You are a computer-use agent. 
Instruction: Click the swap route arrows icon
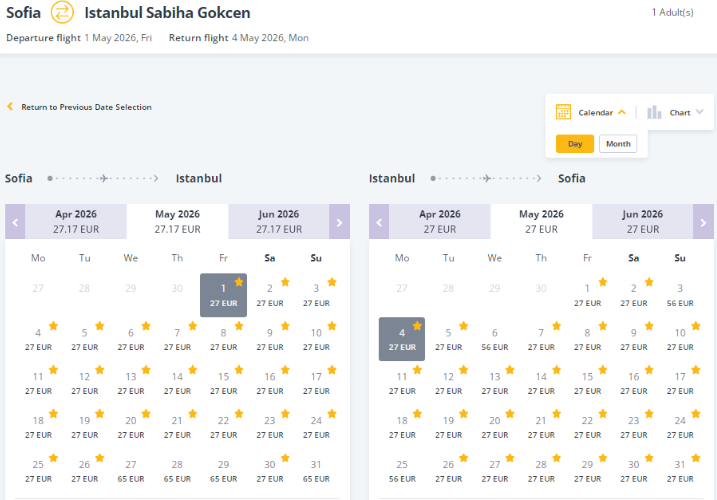coord(62,13)
